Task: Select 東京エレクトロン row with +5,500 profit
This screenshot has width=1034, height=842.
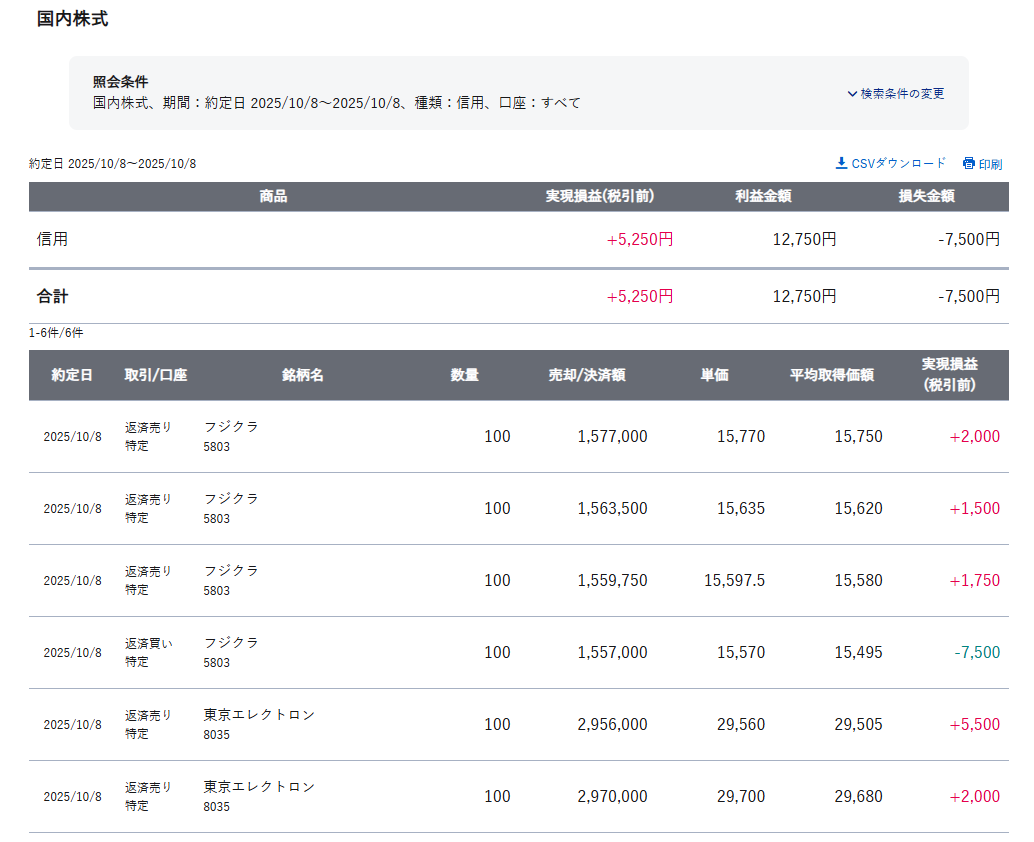Action: click(x=259, y=715)
